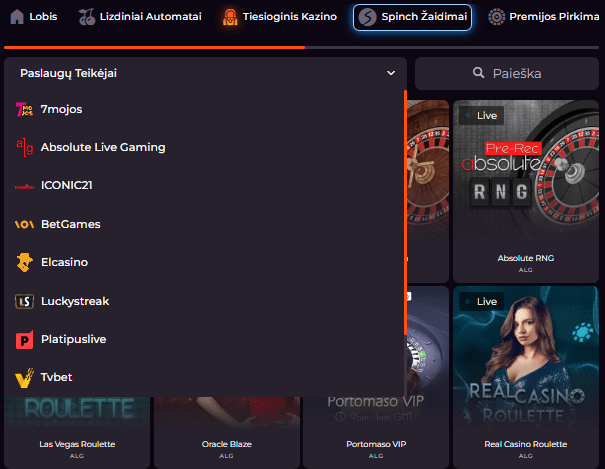
Task: Click the orange horizontal tab scroll bar
Action: pyautogui.click(x=154, y=47)
